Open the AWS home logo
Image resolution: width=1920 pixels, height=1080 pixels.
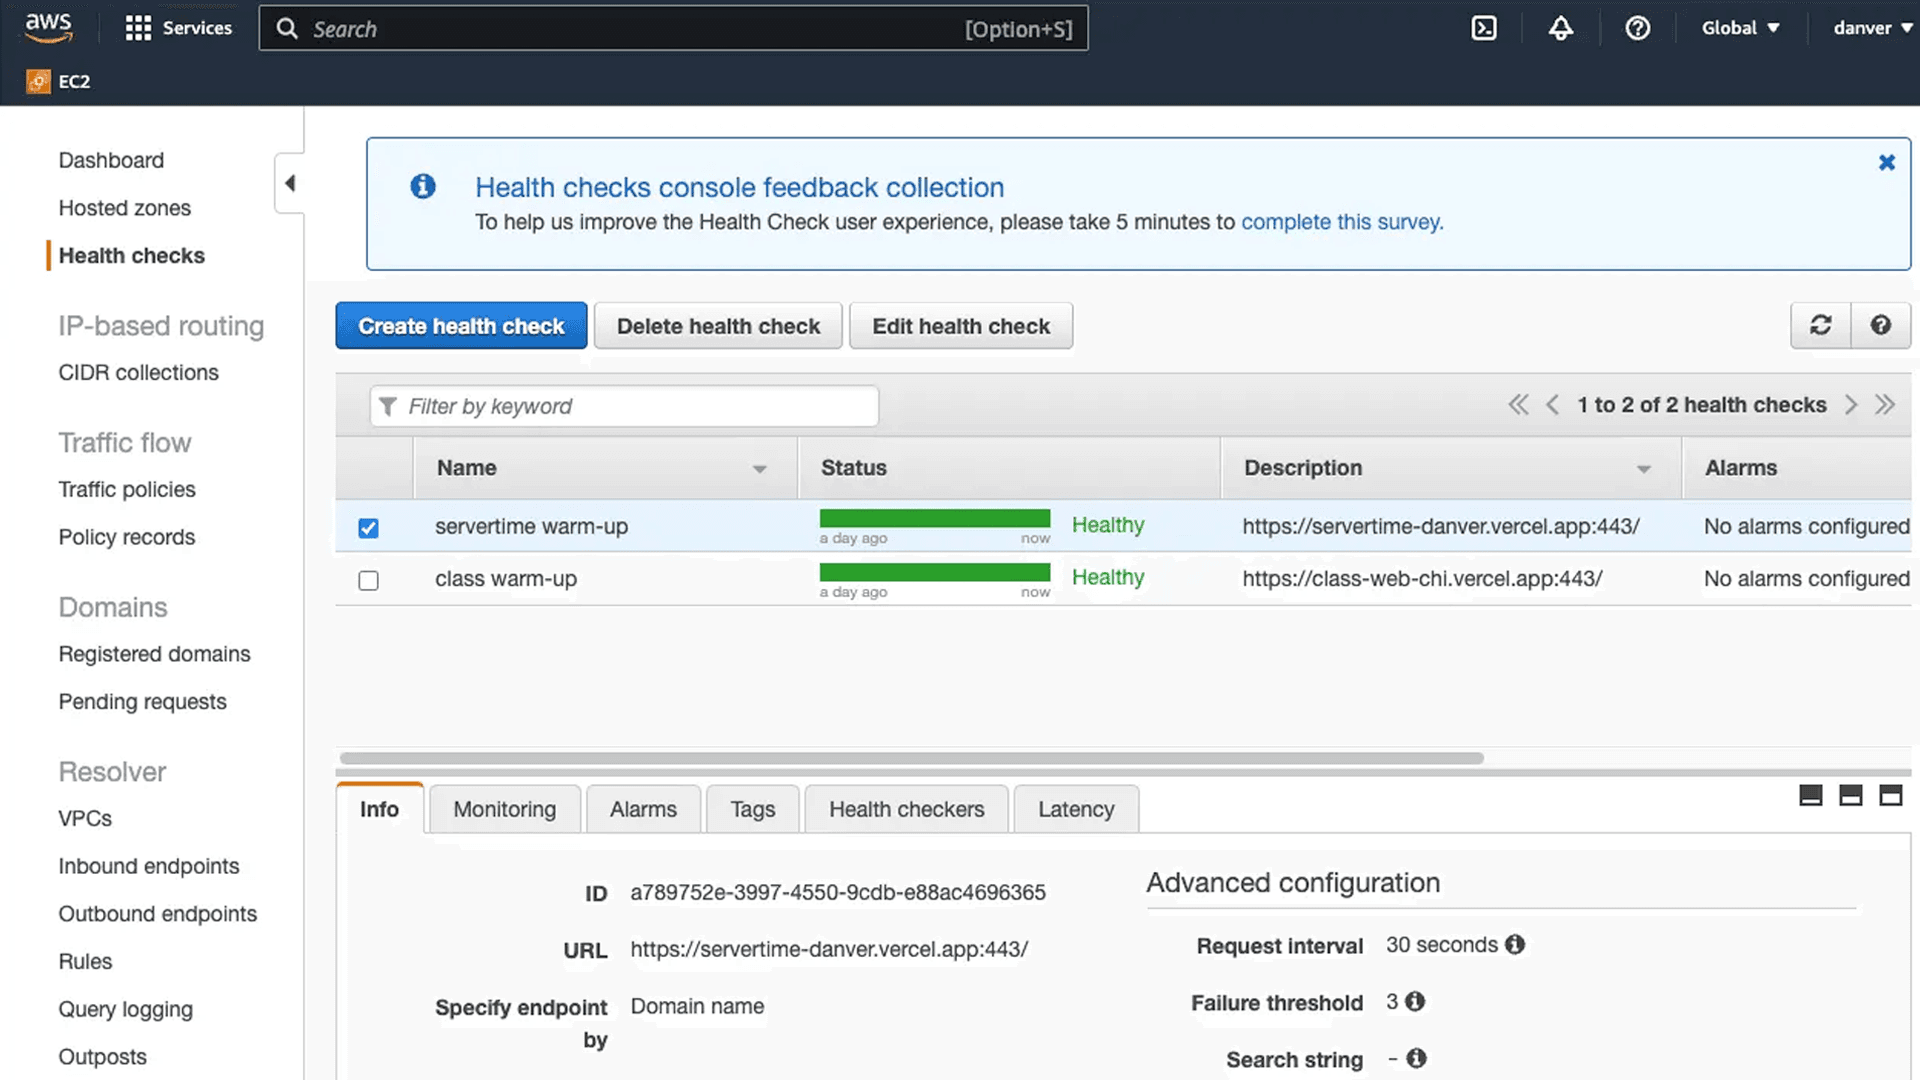[48, 27]
